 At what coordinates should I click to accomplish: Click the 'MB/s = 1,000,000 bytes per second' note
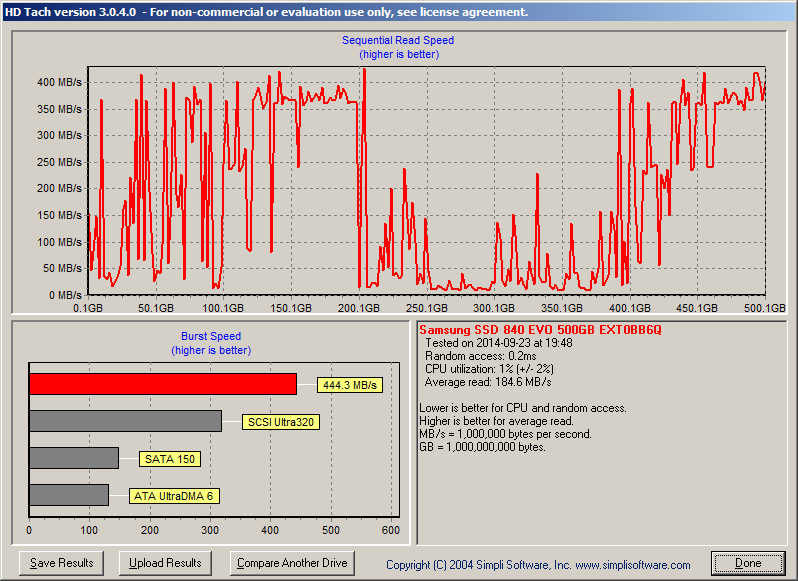[x=505, y=434]
